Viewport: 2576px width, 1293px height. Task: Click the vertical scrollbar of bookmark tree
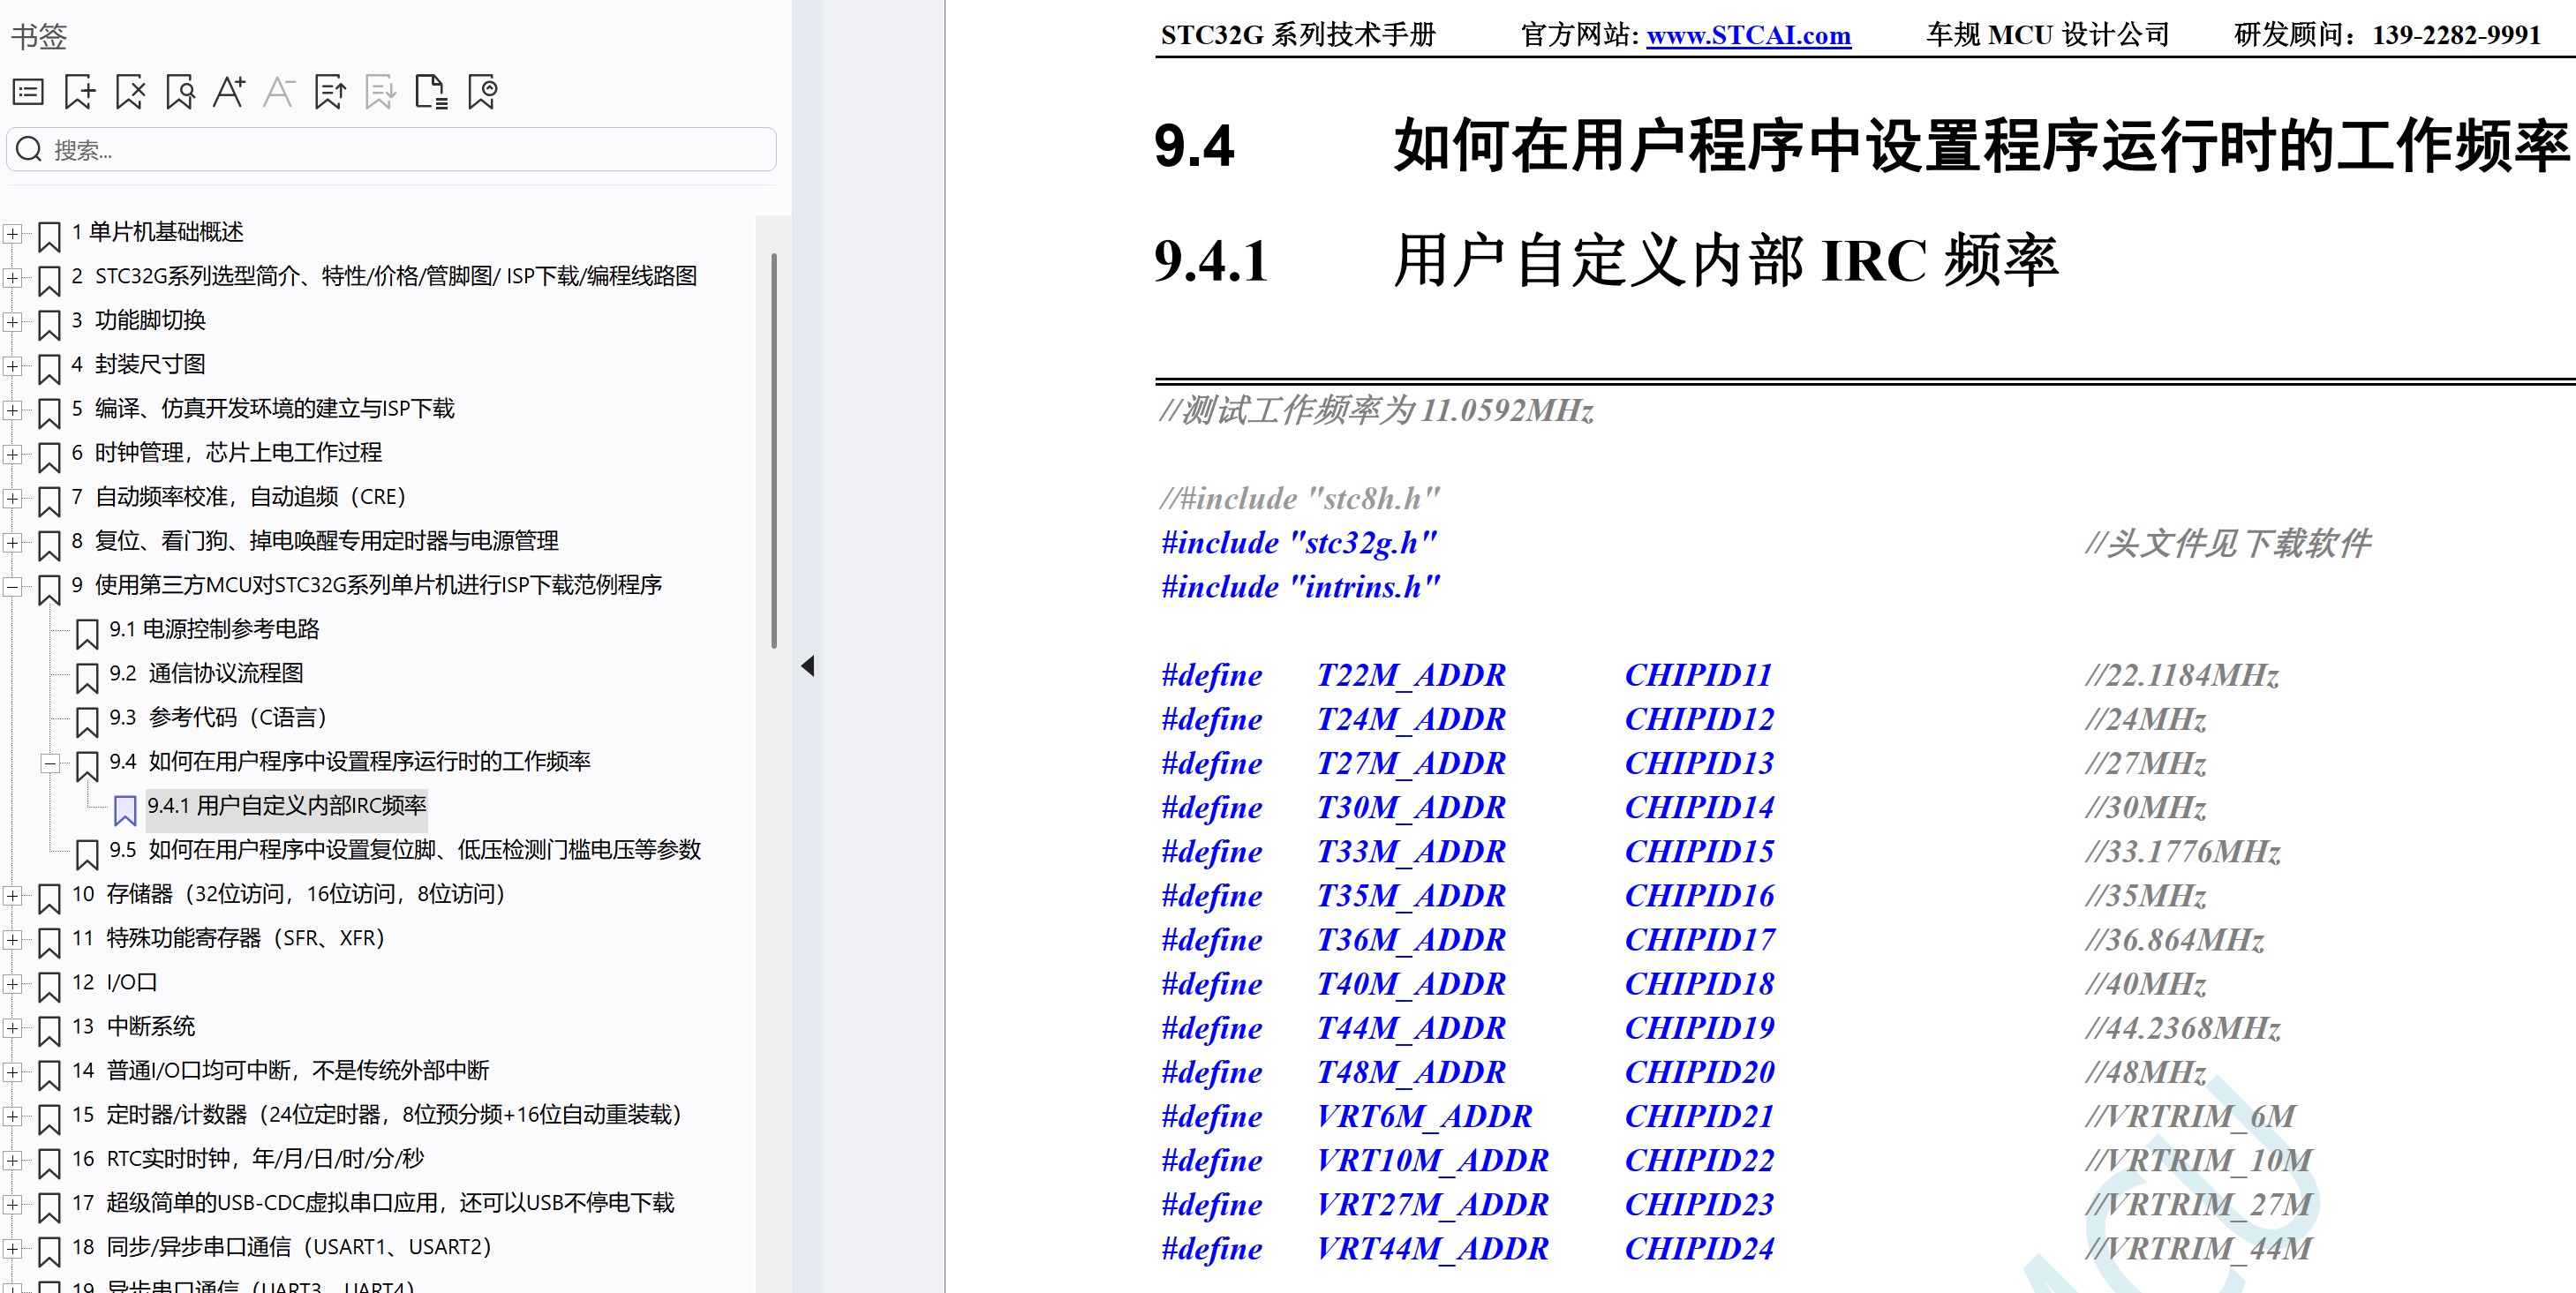[x=774, y=450]
